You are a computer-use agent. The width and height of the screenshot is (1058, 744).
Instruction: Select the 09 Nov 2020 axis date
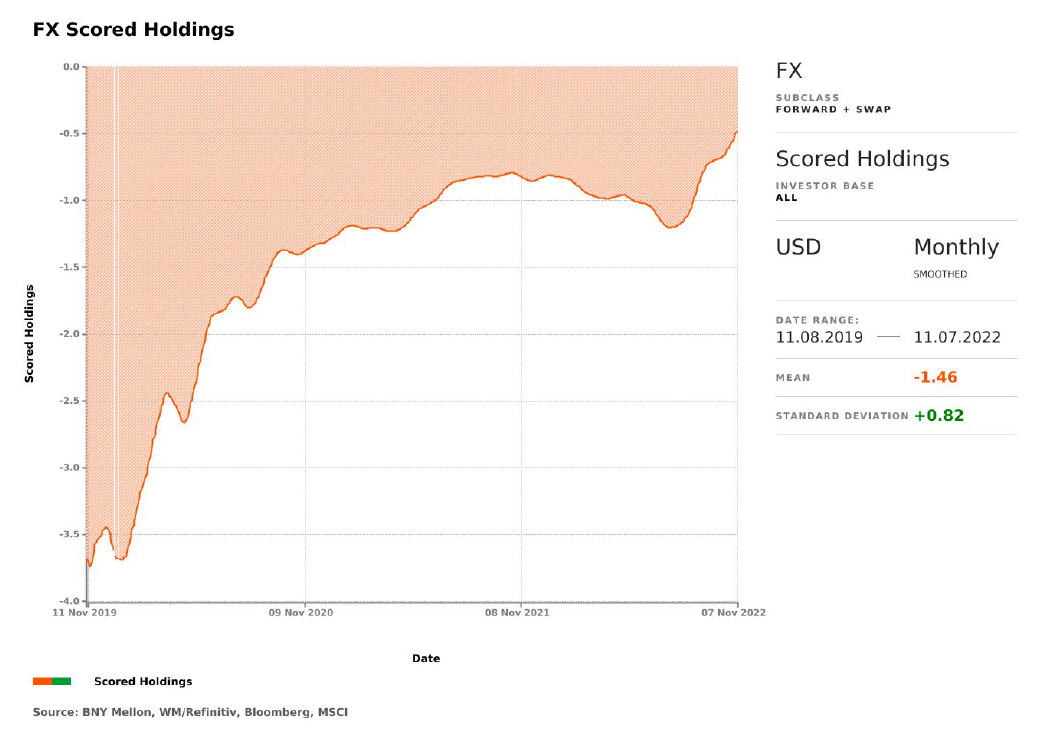click(304, 612)
